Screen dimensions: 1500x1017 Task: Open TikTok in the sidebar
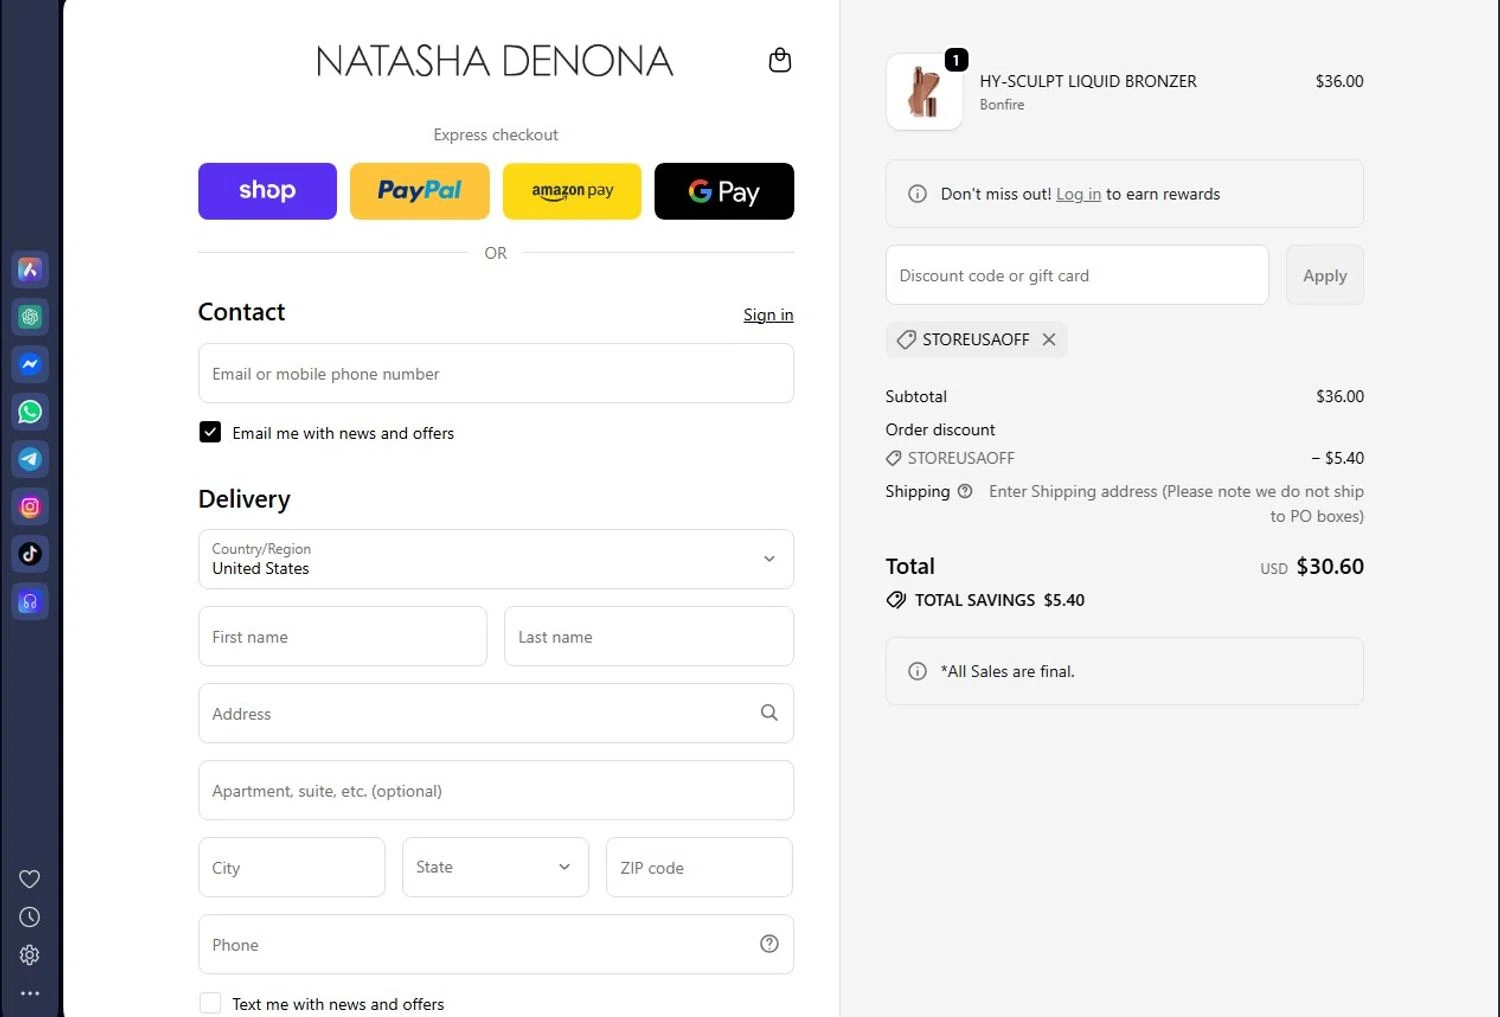pyautogui.click(x=30, y=554)
